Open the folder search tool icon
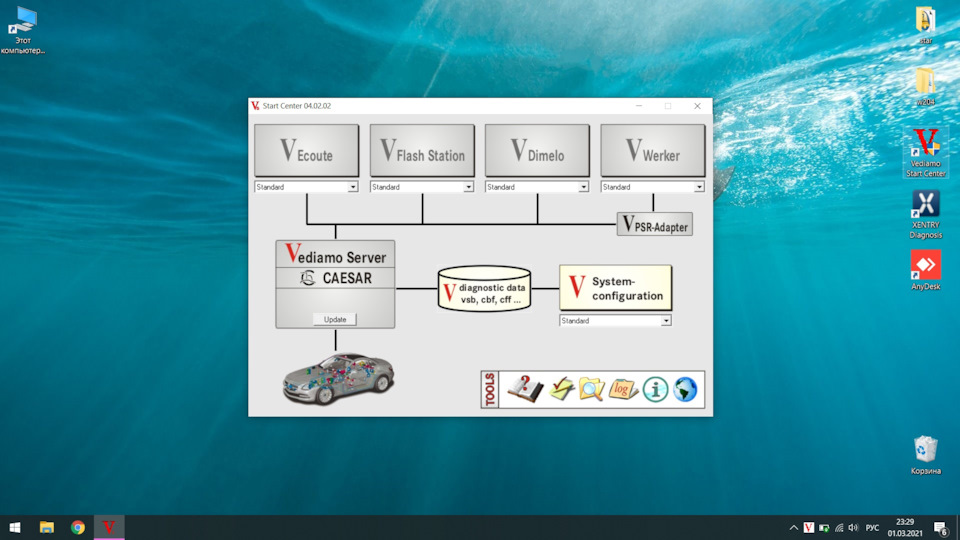The width and height of the screenshot is (960, 540). click(591, 389)
